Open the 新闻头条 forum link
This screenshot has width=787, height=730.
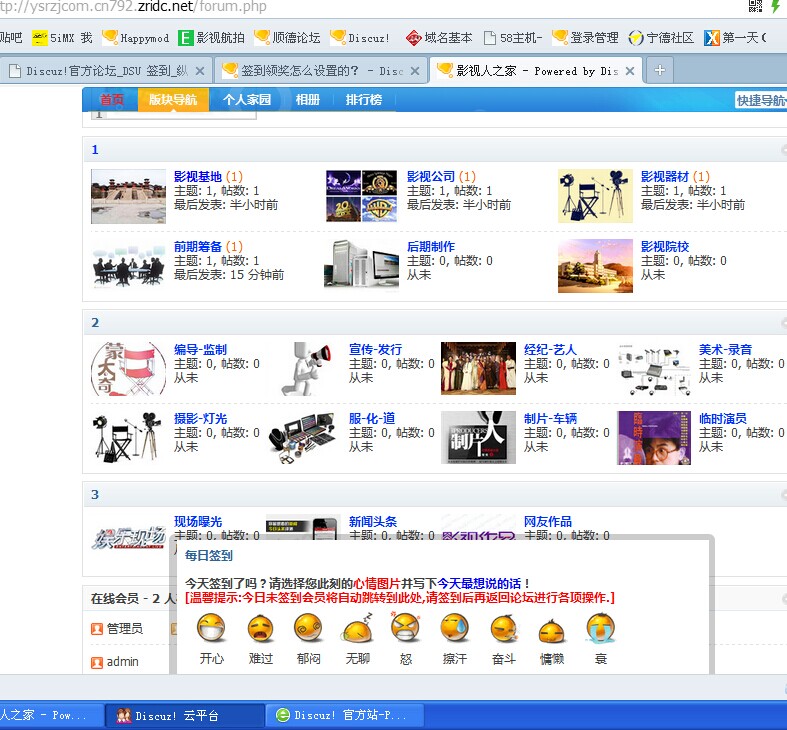373,522
